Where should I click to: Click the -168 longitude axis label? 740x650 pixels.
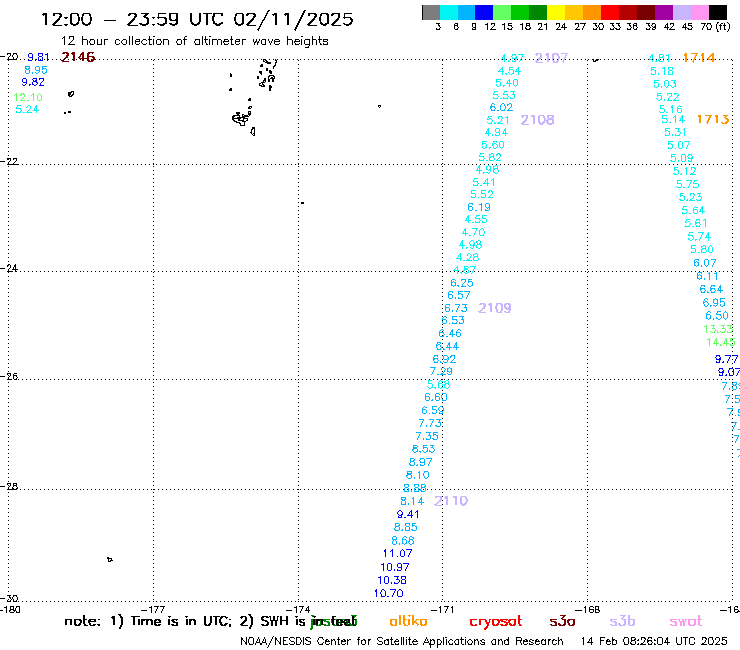[588, 610]
